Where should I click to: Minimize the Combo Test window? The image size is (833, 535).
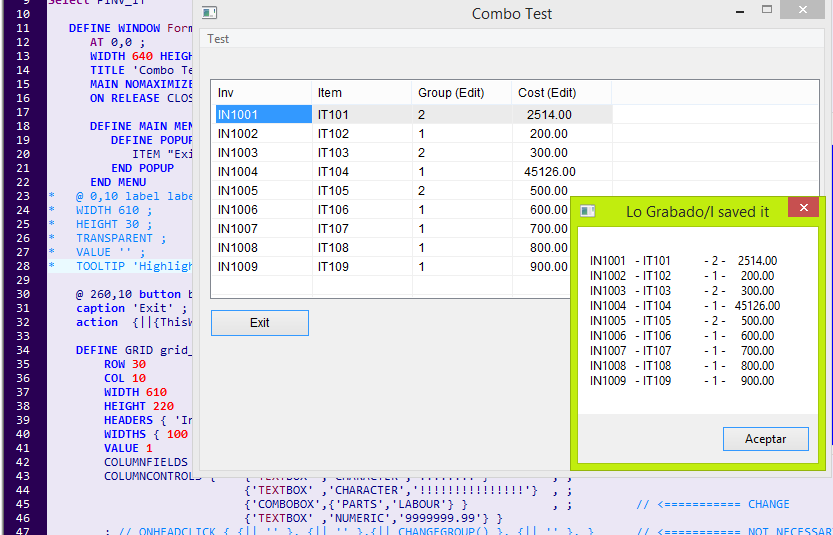tap(739, 11)
